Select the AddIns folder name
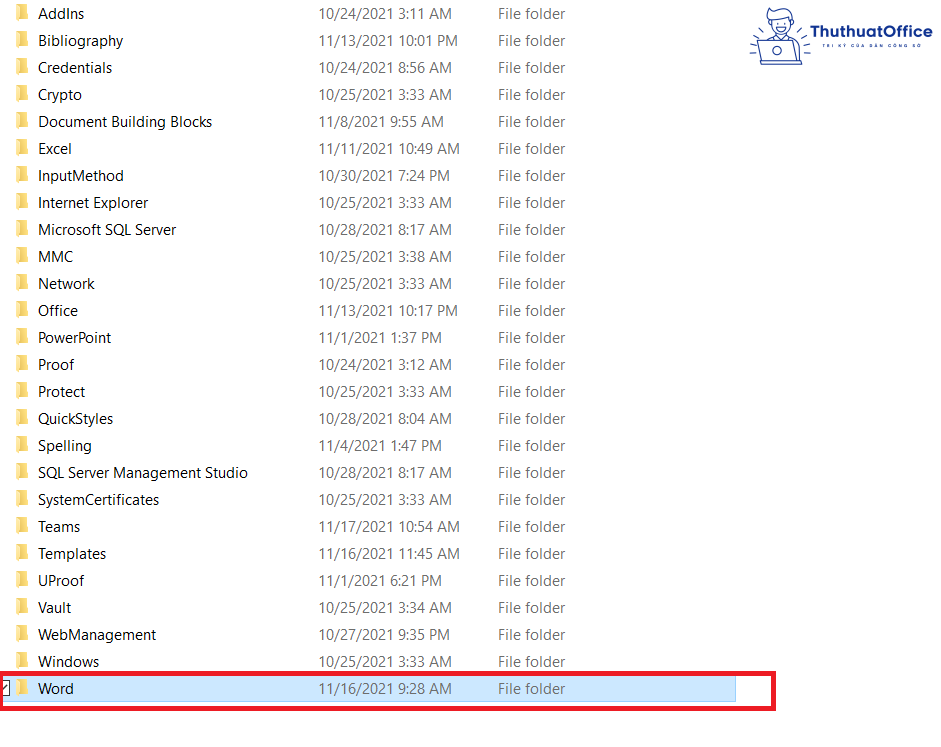 click(x=61, y=14)
